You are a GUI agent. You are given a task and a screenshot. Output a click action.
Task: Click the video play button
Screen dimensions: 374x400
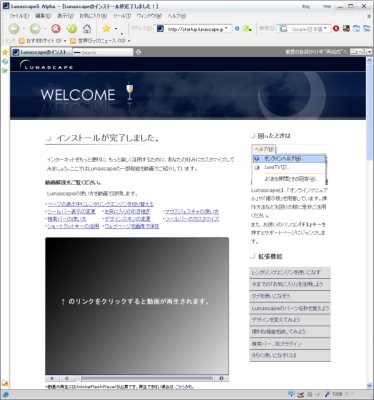pos(52,378)
